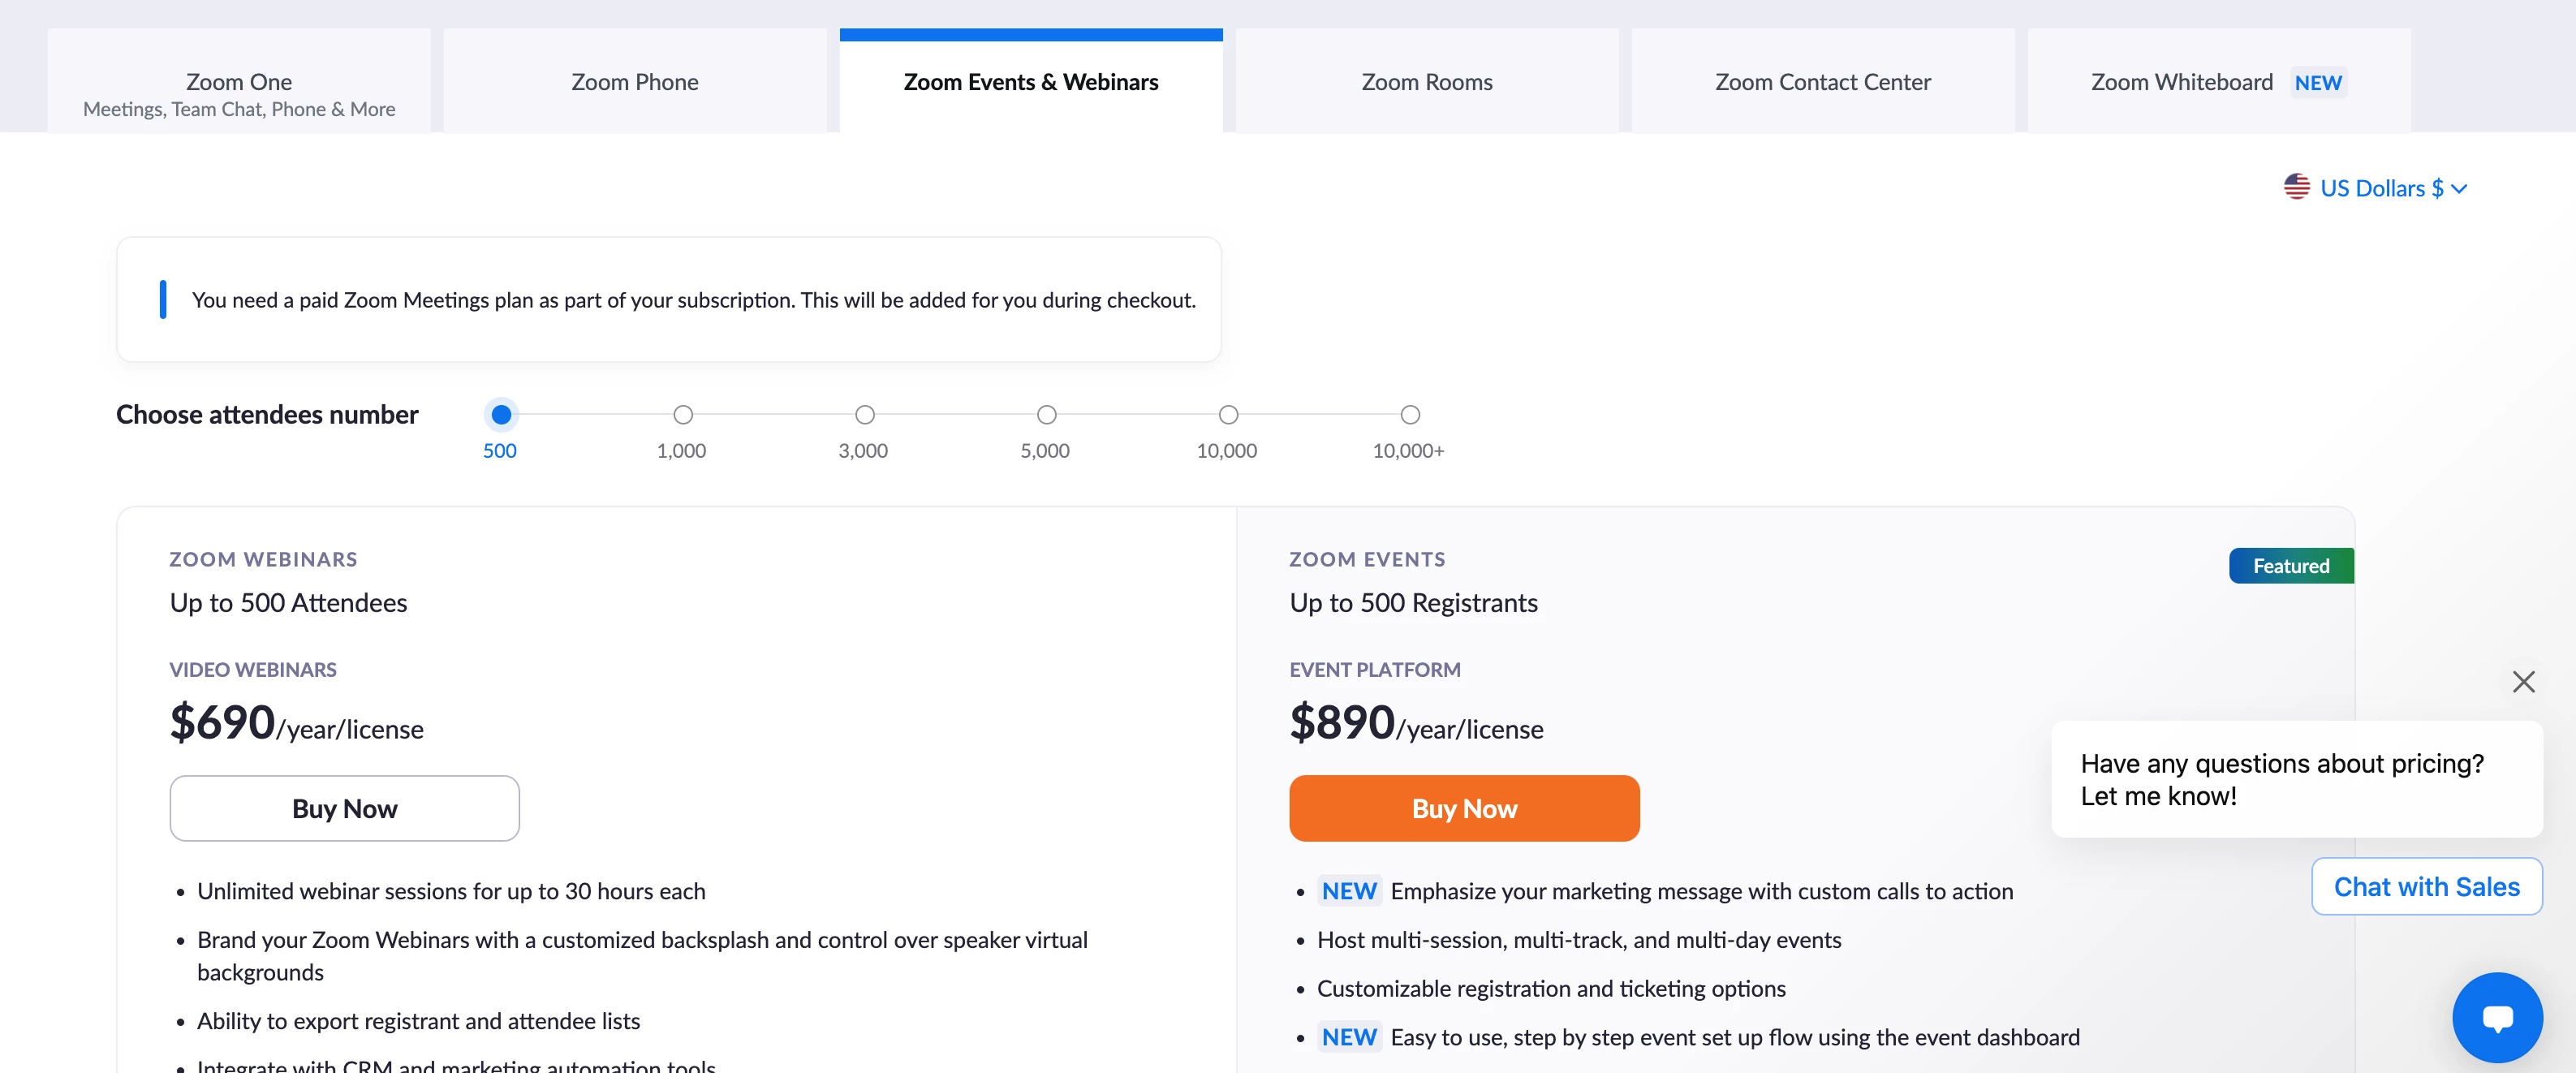This screenshot has height=1073, width=2576.
Task: Click the attendees slider track between 1,000 and 3,000
Action: click(x=774, y=414)
